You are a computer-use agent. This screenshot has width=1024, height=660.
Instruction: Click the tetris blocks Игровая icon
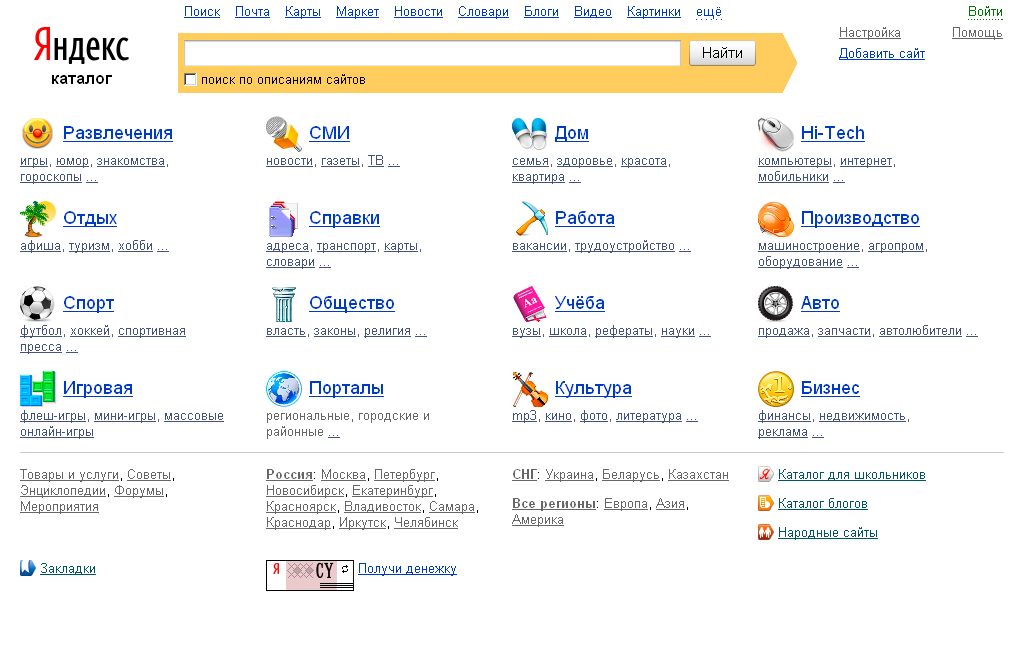coord(37,388)
